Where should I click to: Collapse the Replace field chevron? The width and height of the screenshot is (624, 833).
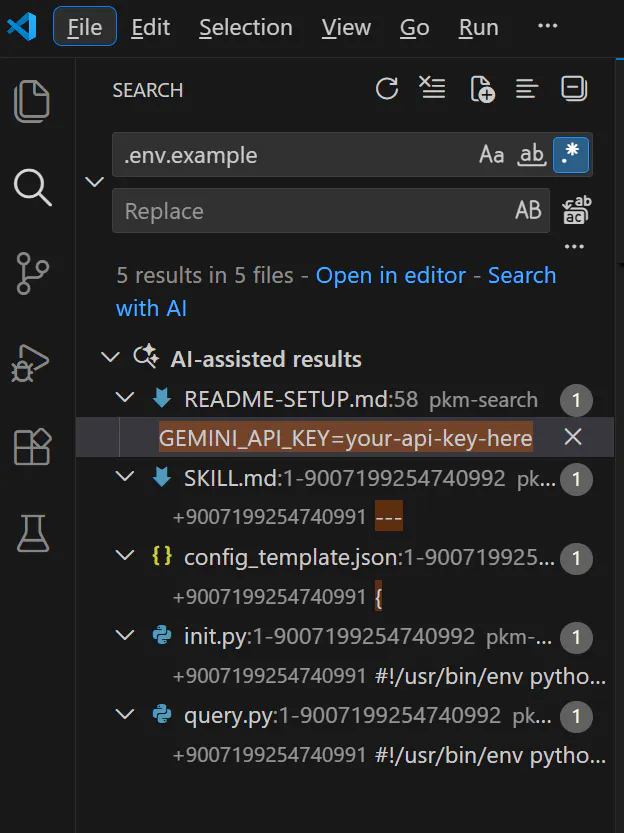click(x=95, y=182)
